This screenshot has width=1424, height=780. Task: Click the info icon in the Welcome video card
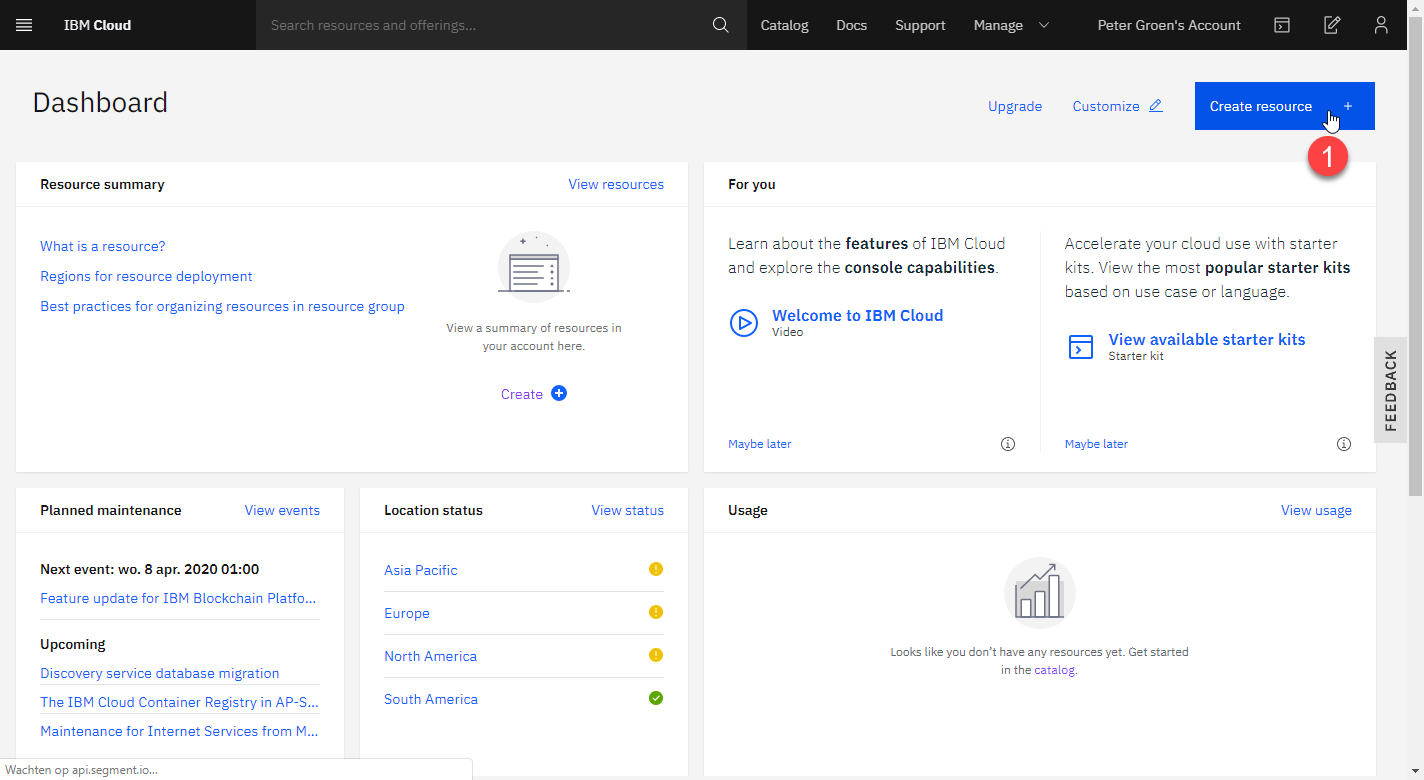tap(1008, 444)
